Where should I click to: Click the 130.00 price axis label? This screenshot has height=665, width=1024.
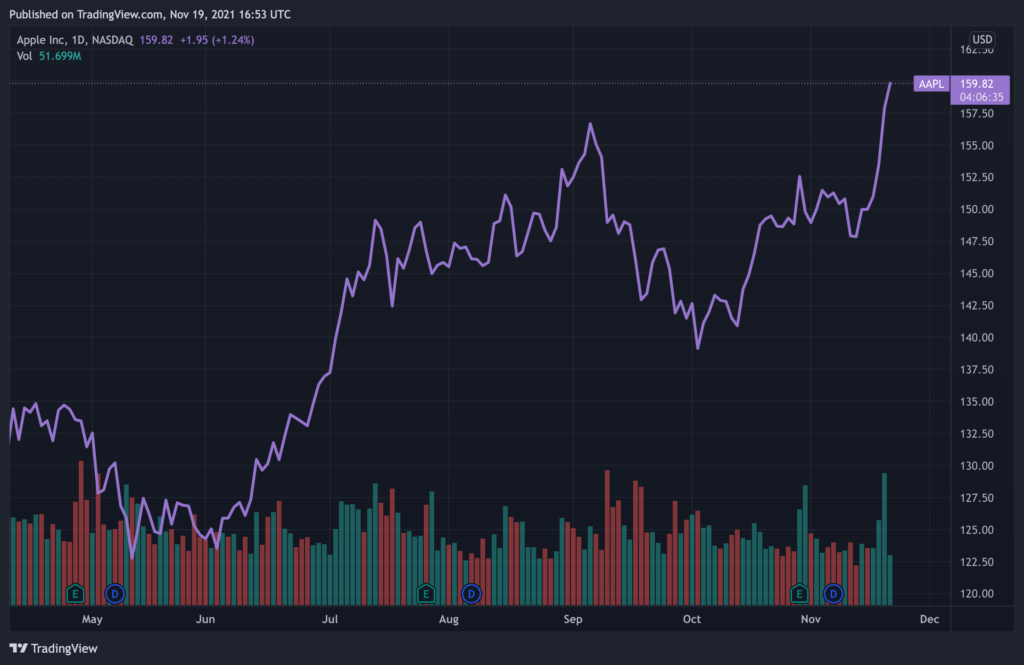pyautogui.click(x=976, y=466)
